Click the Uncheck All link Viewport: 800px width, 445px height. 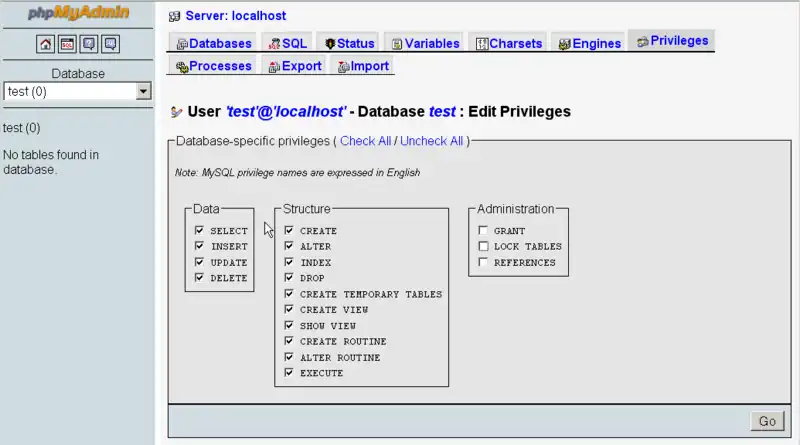(431, 141)
